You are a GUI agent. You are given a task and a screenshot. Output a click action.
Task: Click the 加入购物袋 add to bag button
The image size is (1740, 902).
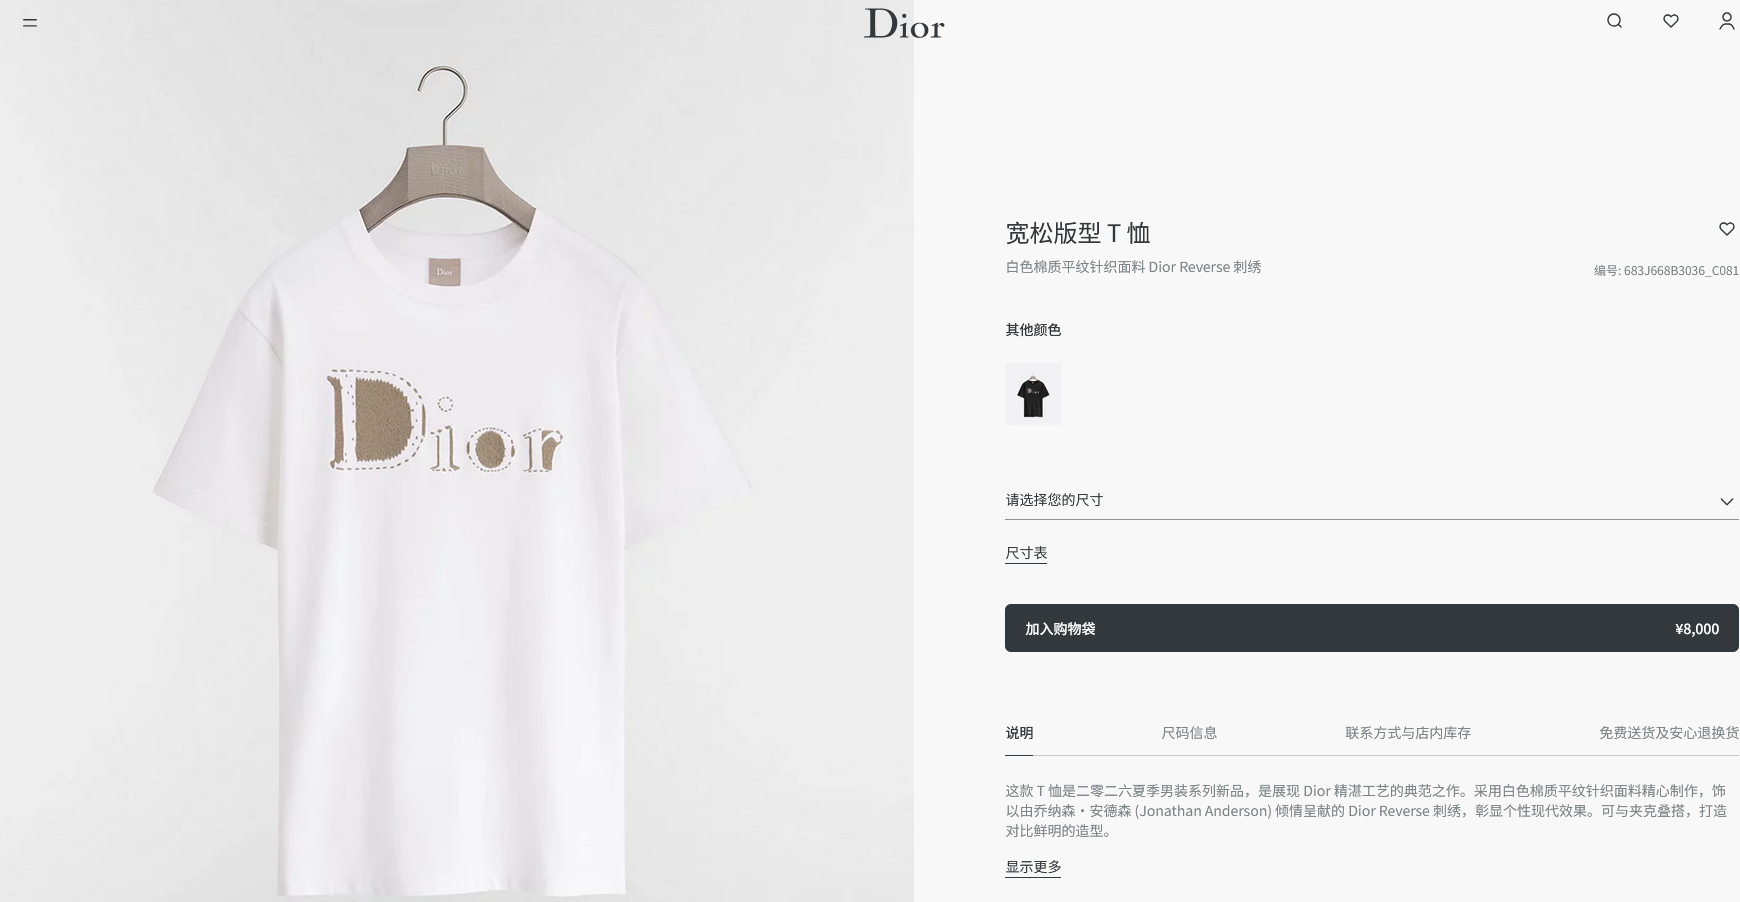tap(1371, 628)
